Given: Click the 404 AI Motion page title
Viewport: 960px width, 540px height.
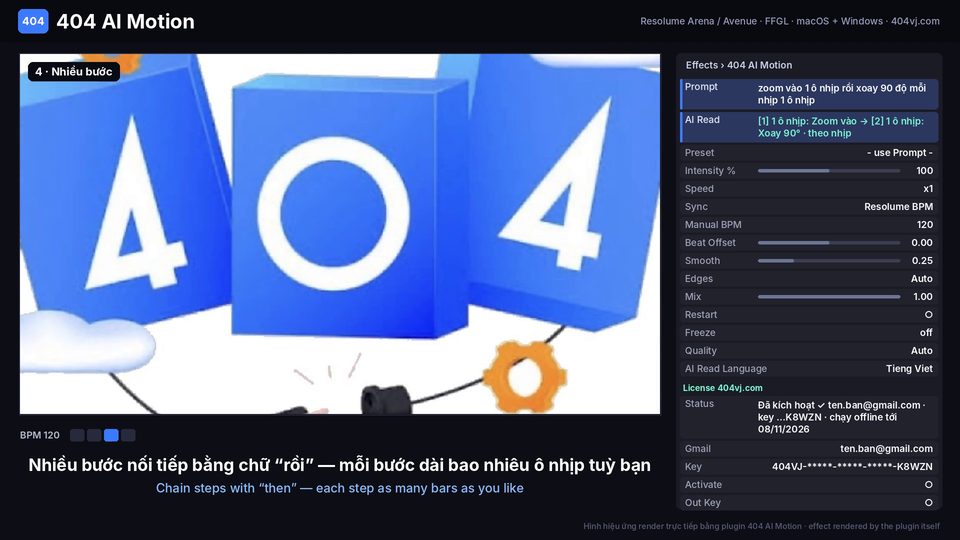Looking at the screenshot, I should (126, 21).
